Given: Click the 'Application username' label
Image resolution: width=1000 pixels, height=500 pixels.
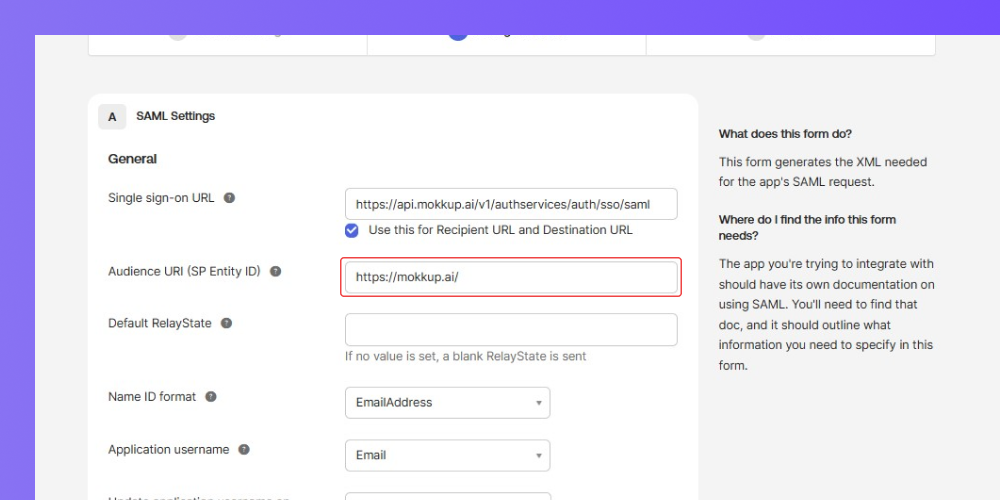Looking at the screenshot, I should (x=168, y=450).
